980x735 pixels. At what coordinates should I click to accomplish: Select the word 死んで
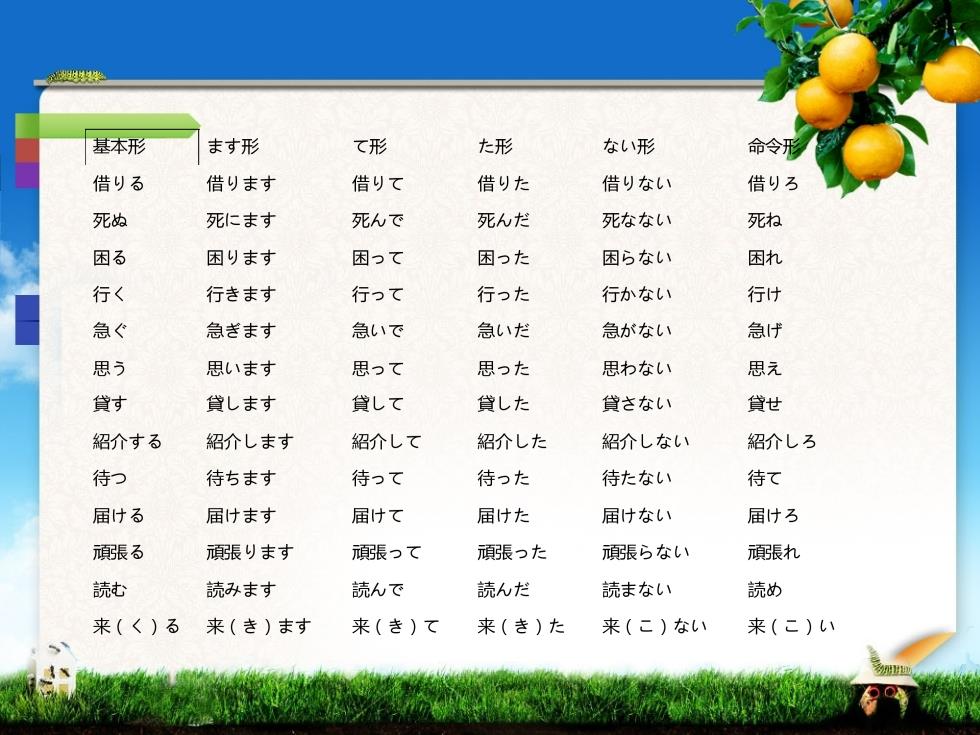coord(378,221)
